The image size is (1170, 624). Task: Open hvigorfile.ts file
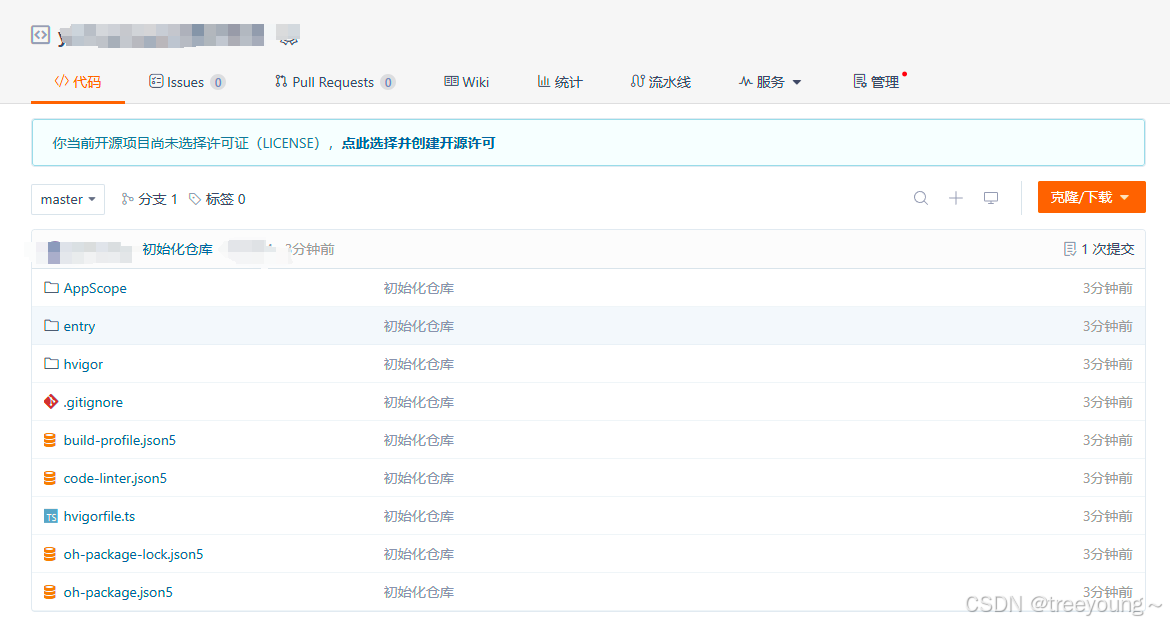pyautogui.click(x=99, y=517)
